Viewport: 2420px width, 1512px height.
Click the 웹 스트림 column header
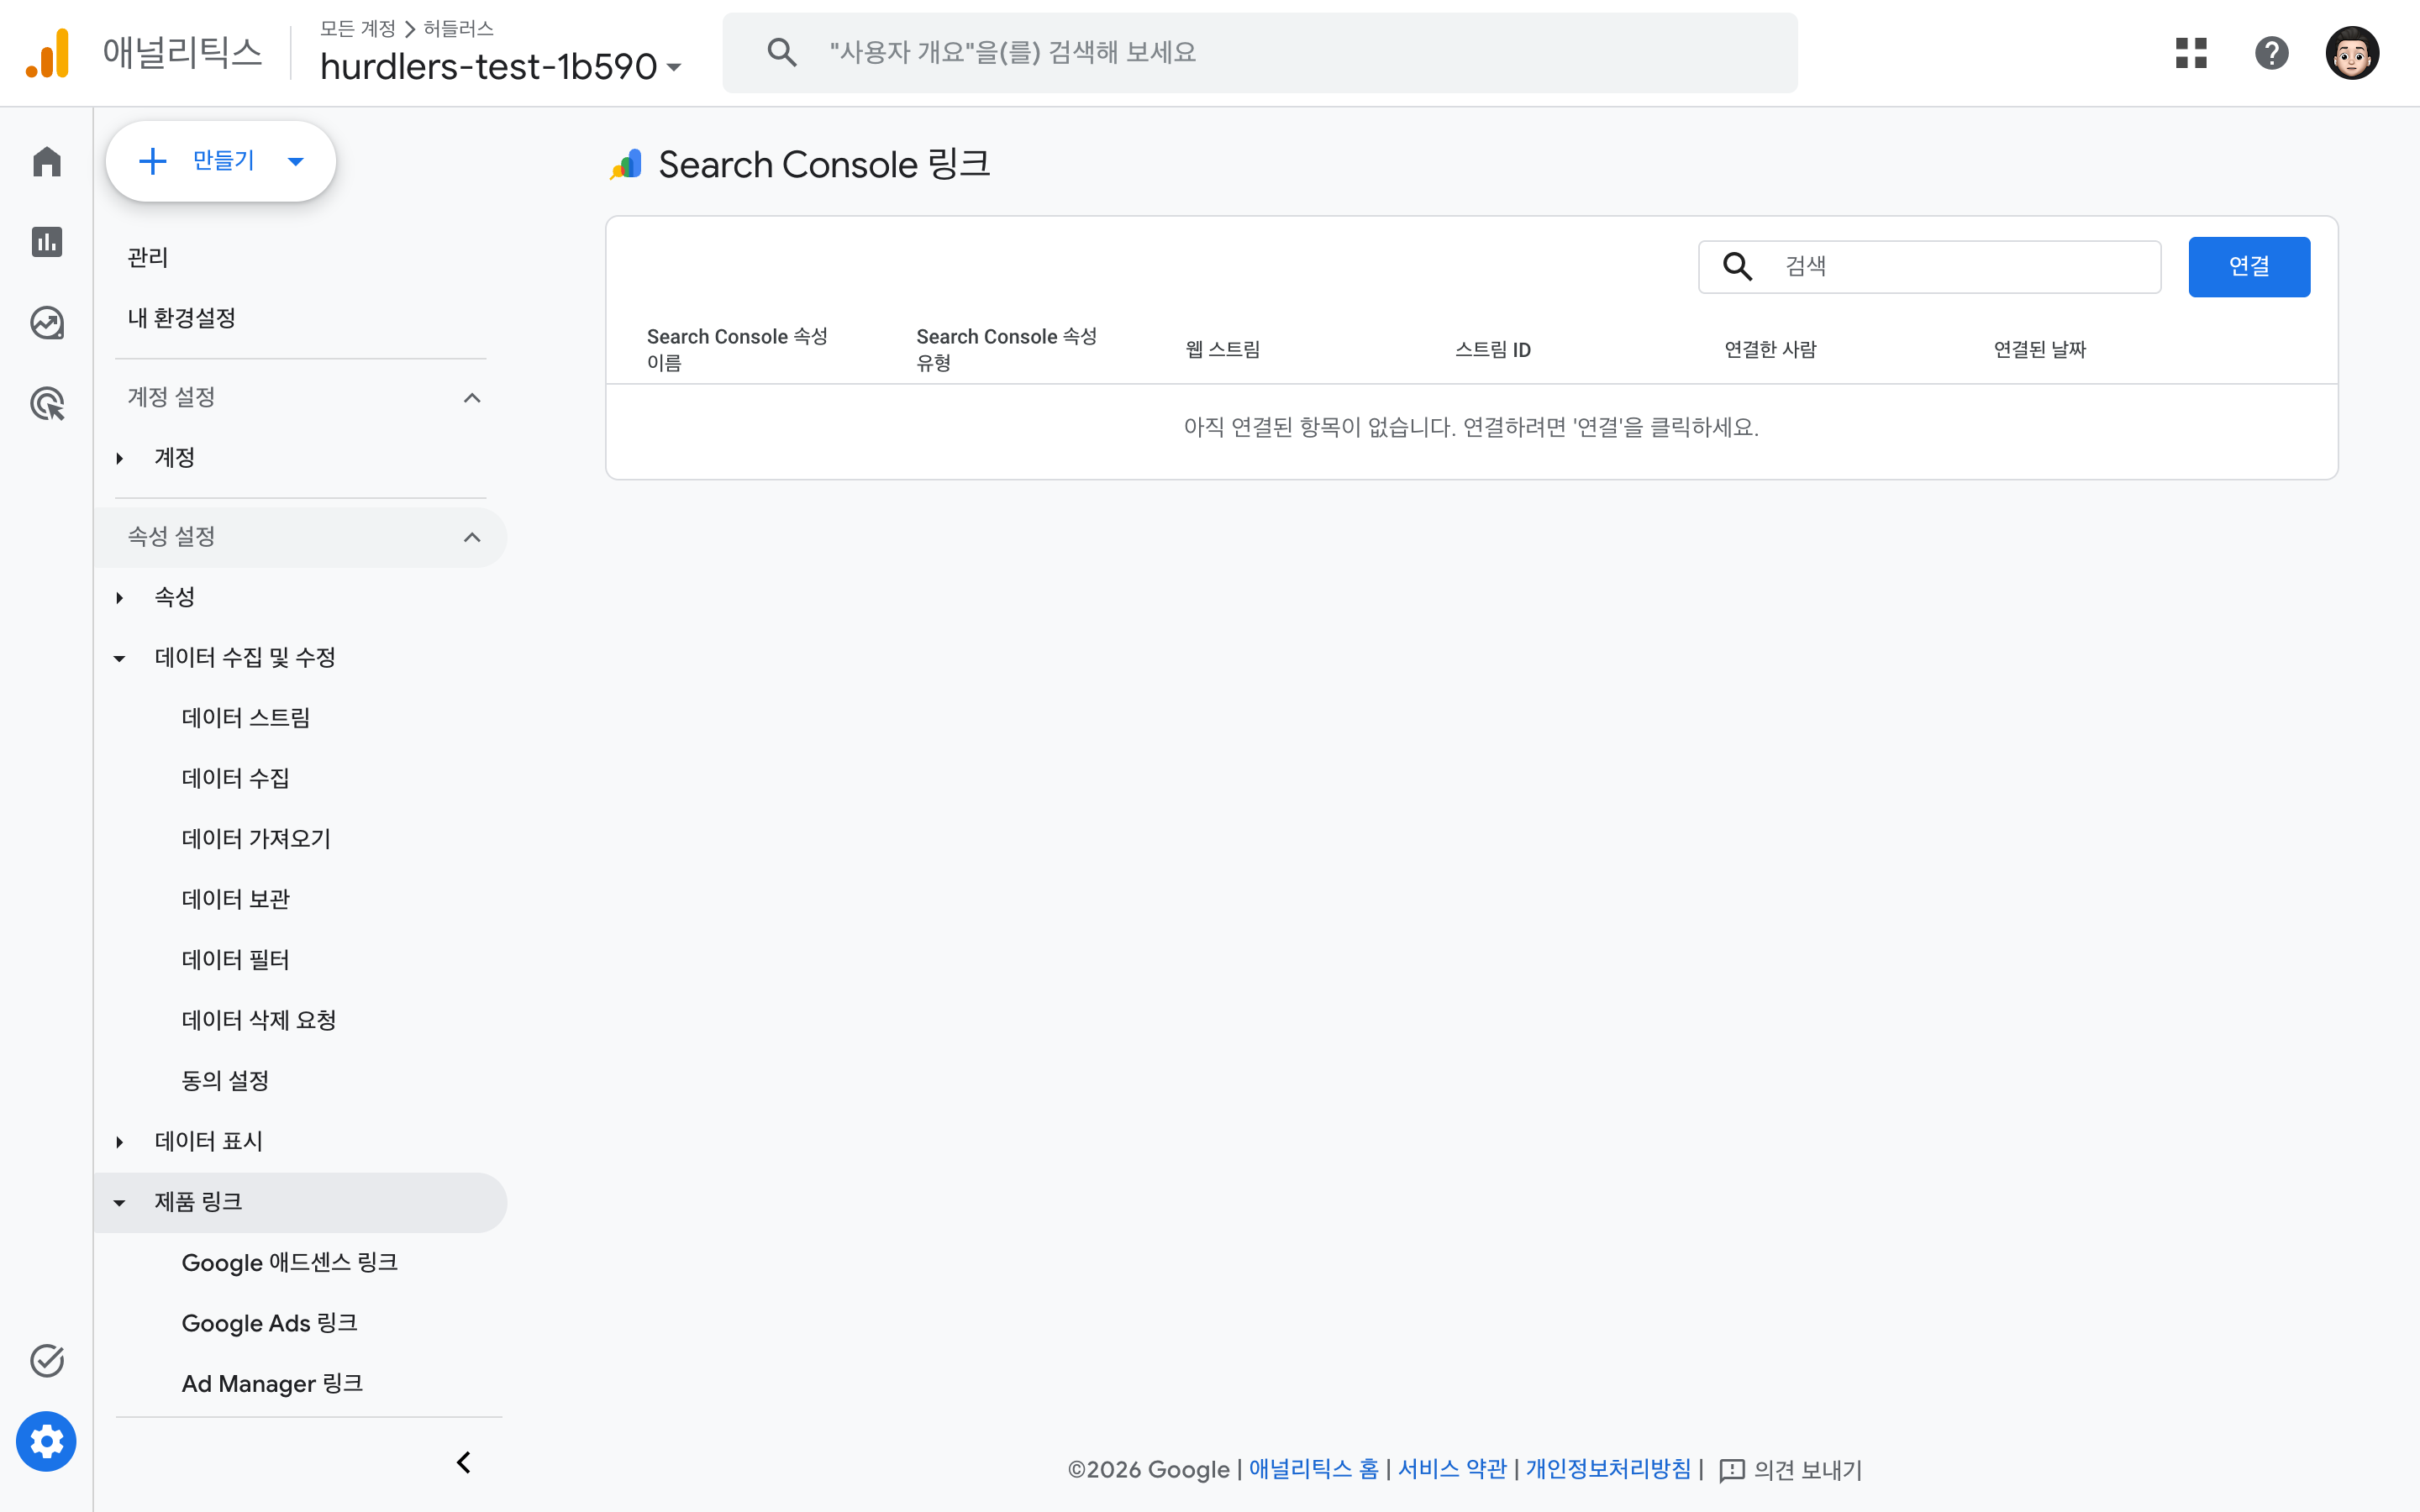pos(1222,350)
